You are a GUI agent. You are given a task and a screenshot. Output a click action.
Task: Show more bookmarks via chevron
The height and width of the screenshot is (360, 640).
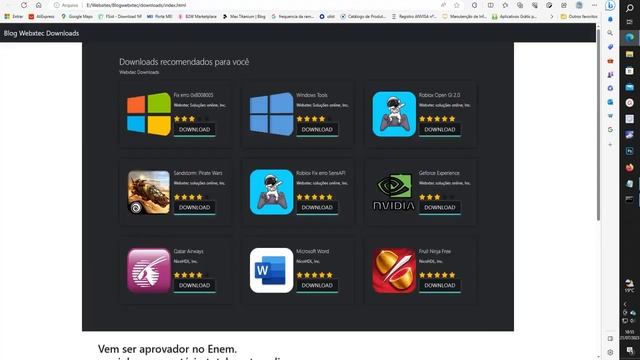point(552,16)
